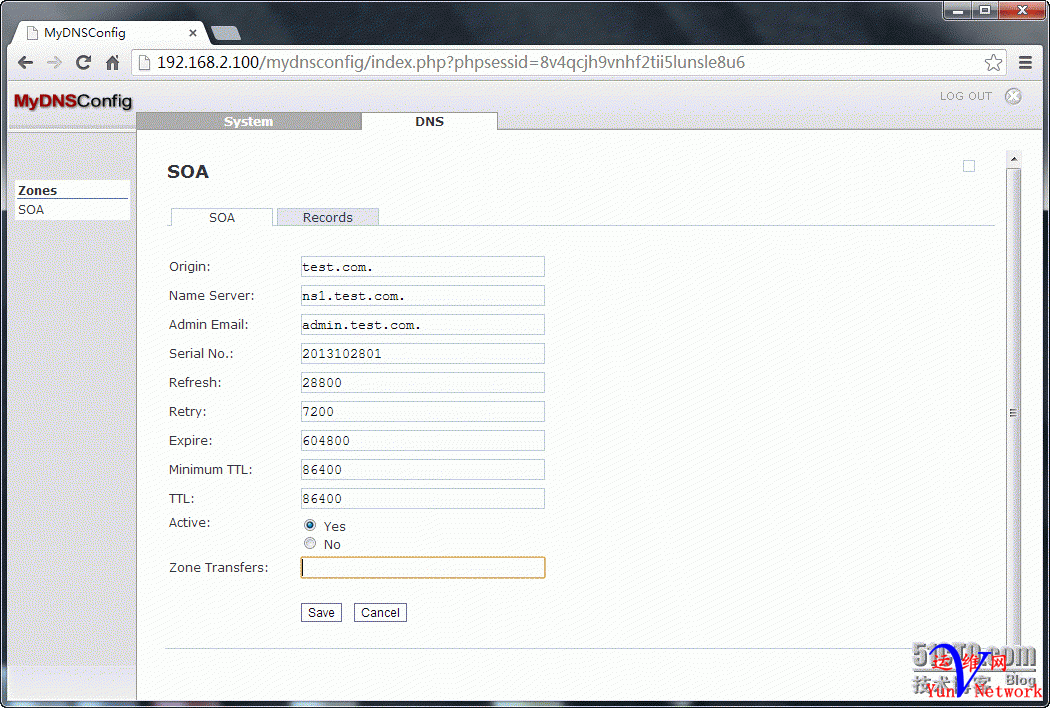Image resolution: width=1050 pixels, height=708 pixels.
Task: Click the Minimum TTL label
Action: [210, 470]
